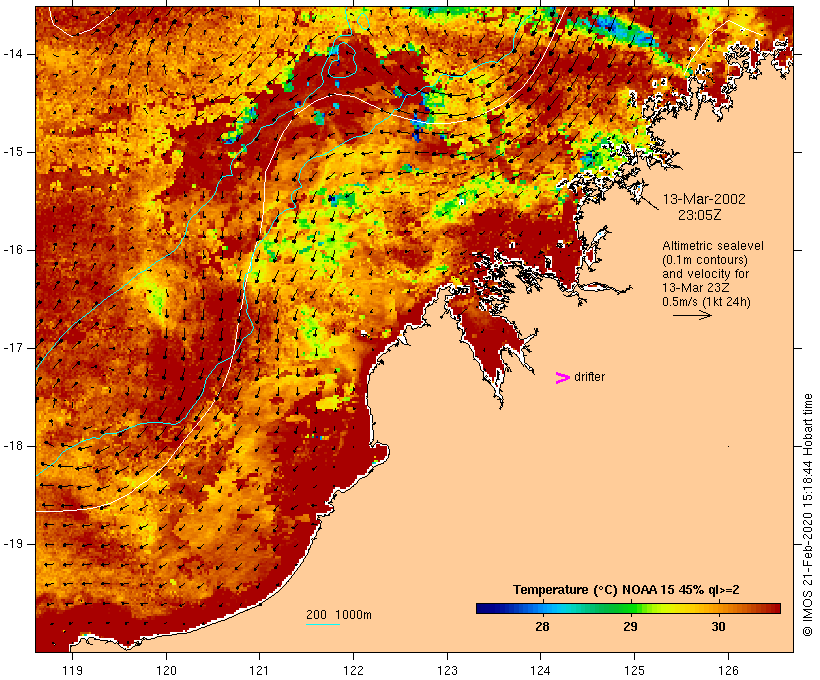Click the color bar tick label '30'
The image size is (820, 680).
[x=718, y=626]
